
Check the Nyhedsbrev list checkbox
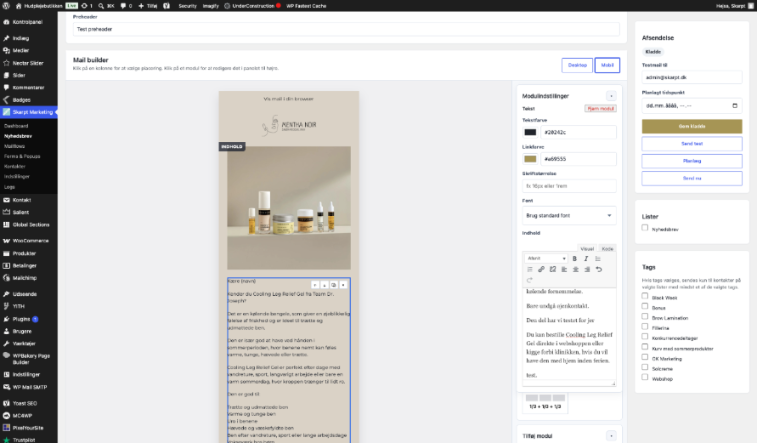click(x=645, y=228)
